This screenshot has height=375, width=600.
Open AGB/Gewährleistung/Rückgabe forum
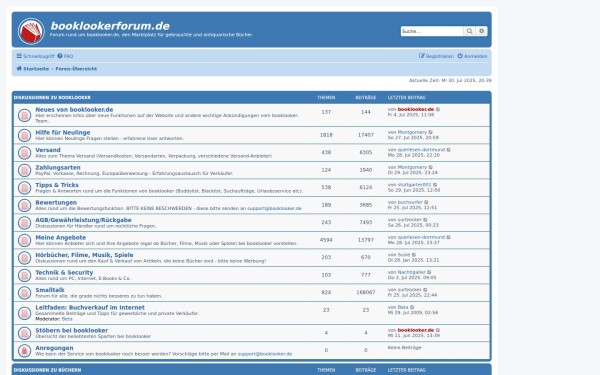click(x=83, y=220)
